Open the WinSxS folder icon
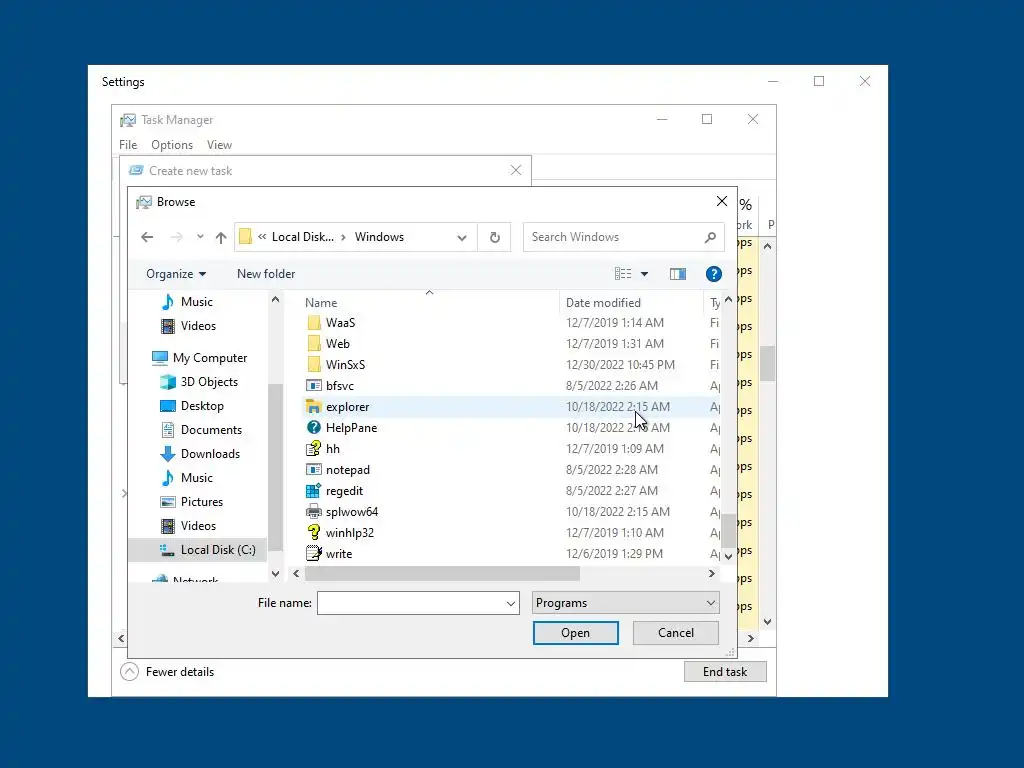The height and width of the screenshot is (768, 1024). [x=313, y=364]
